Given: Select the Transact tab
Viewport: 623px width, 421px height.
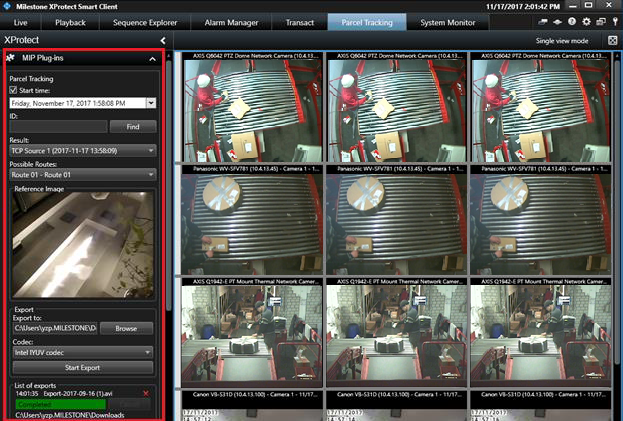Looking at the screenshot, I should click(300, 23).
